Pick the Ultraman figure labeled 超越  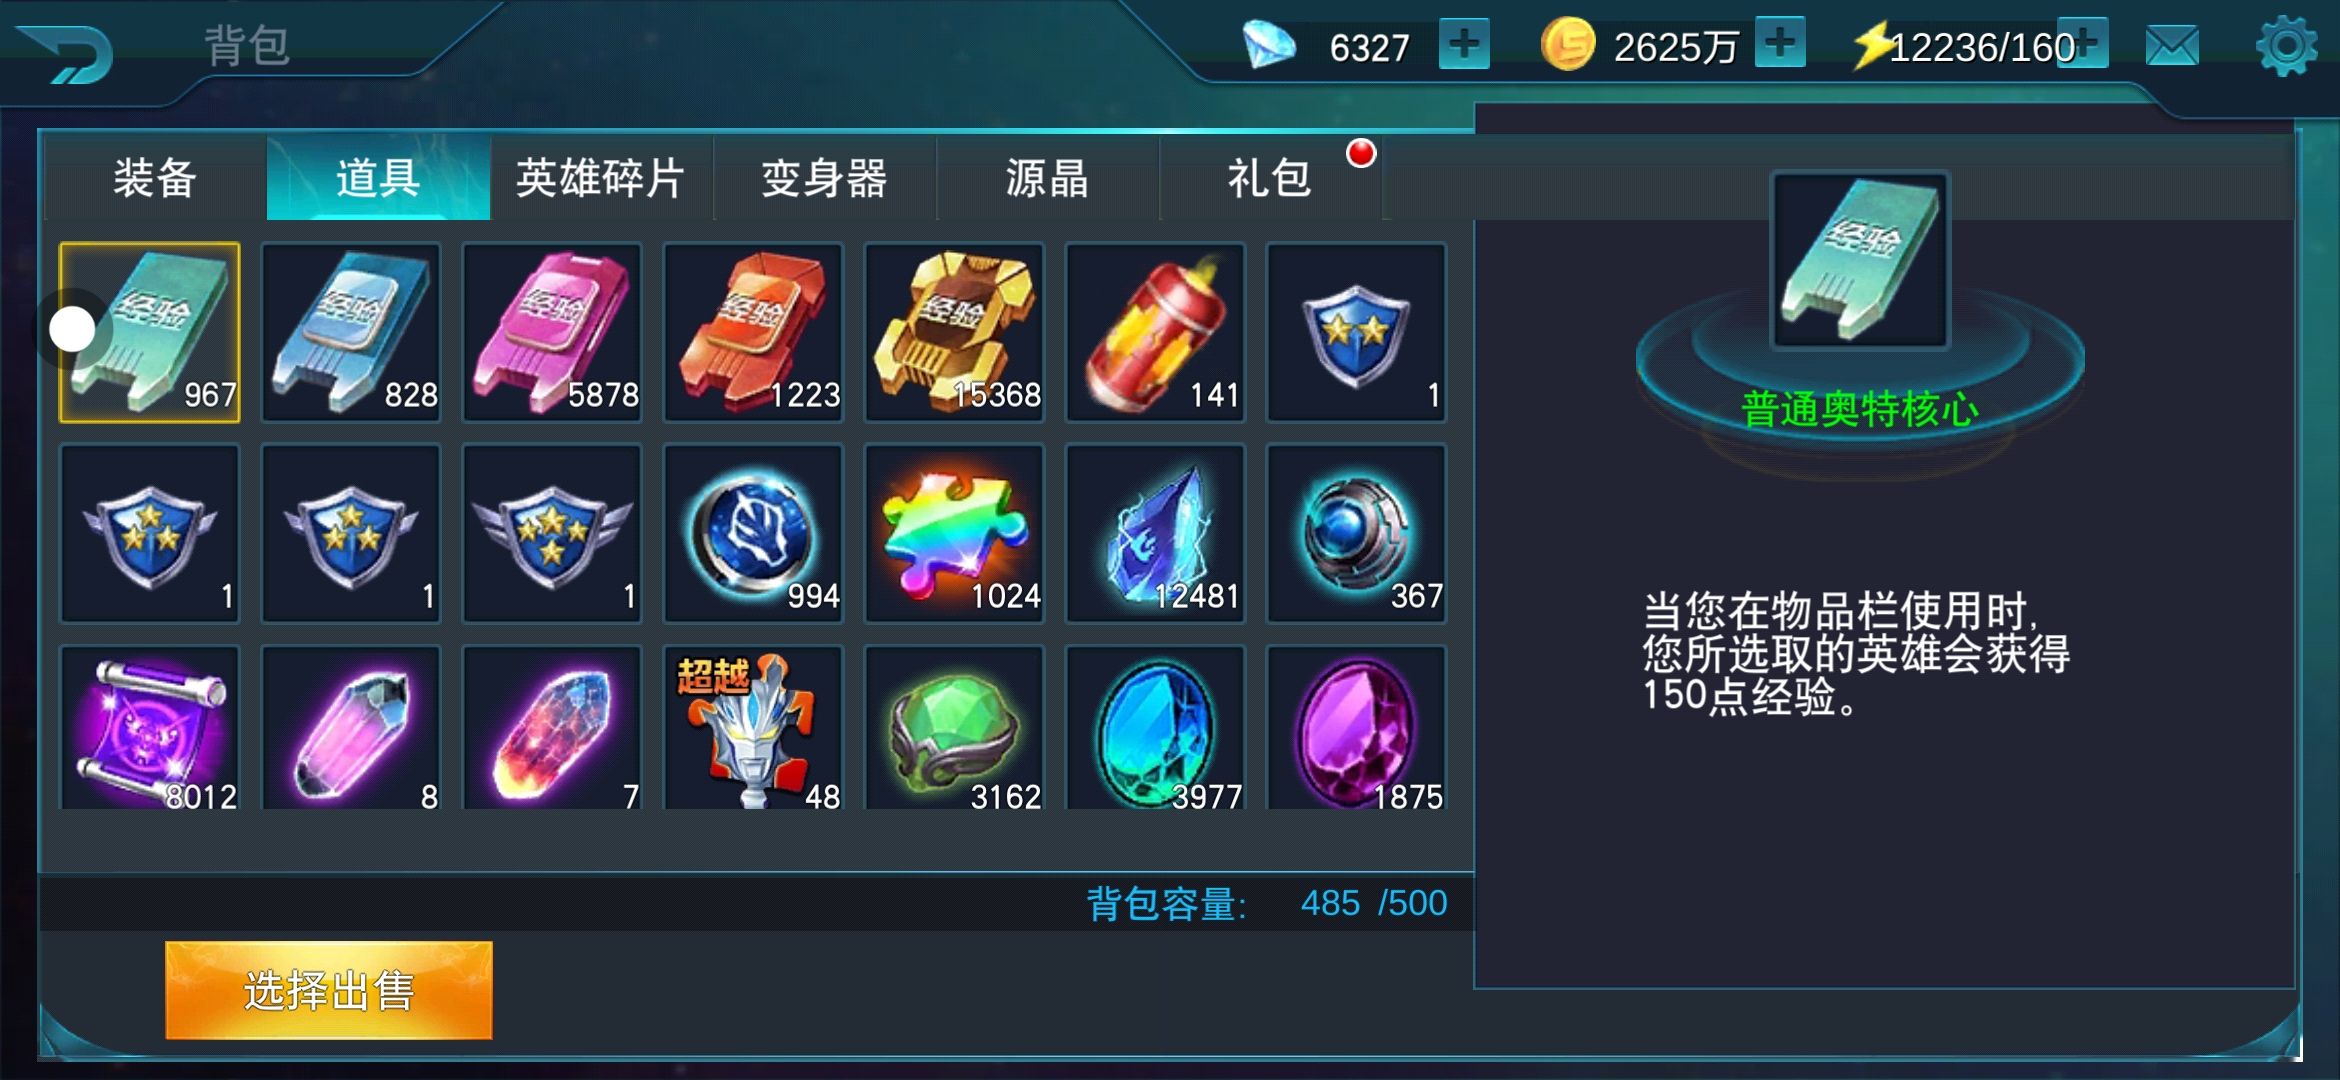point(753,728)
